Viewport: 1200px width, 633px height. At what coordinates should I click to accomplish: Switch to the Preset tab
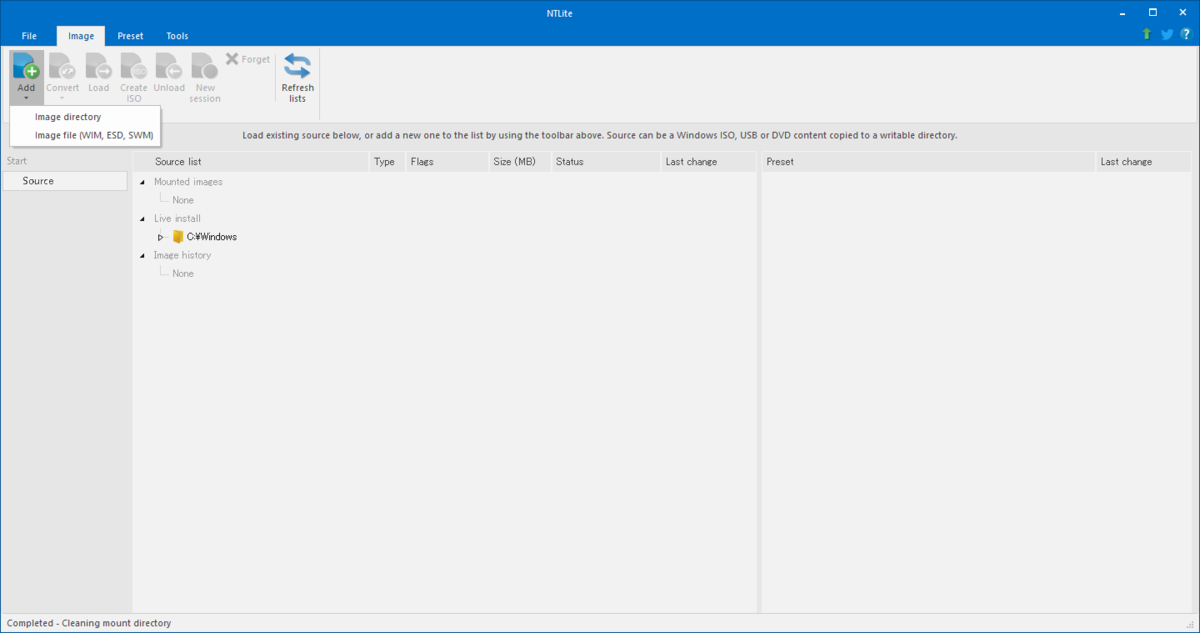130,36
